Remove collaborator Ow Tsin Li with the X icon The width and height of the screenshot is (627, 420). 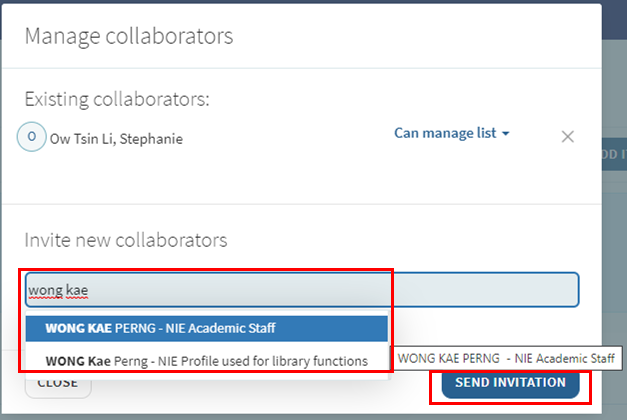pos(567,137)
